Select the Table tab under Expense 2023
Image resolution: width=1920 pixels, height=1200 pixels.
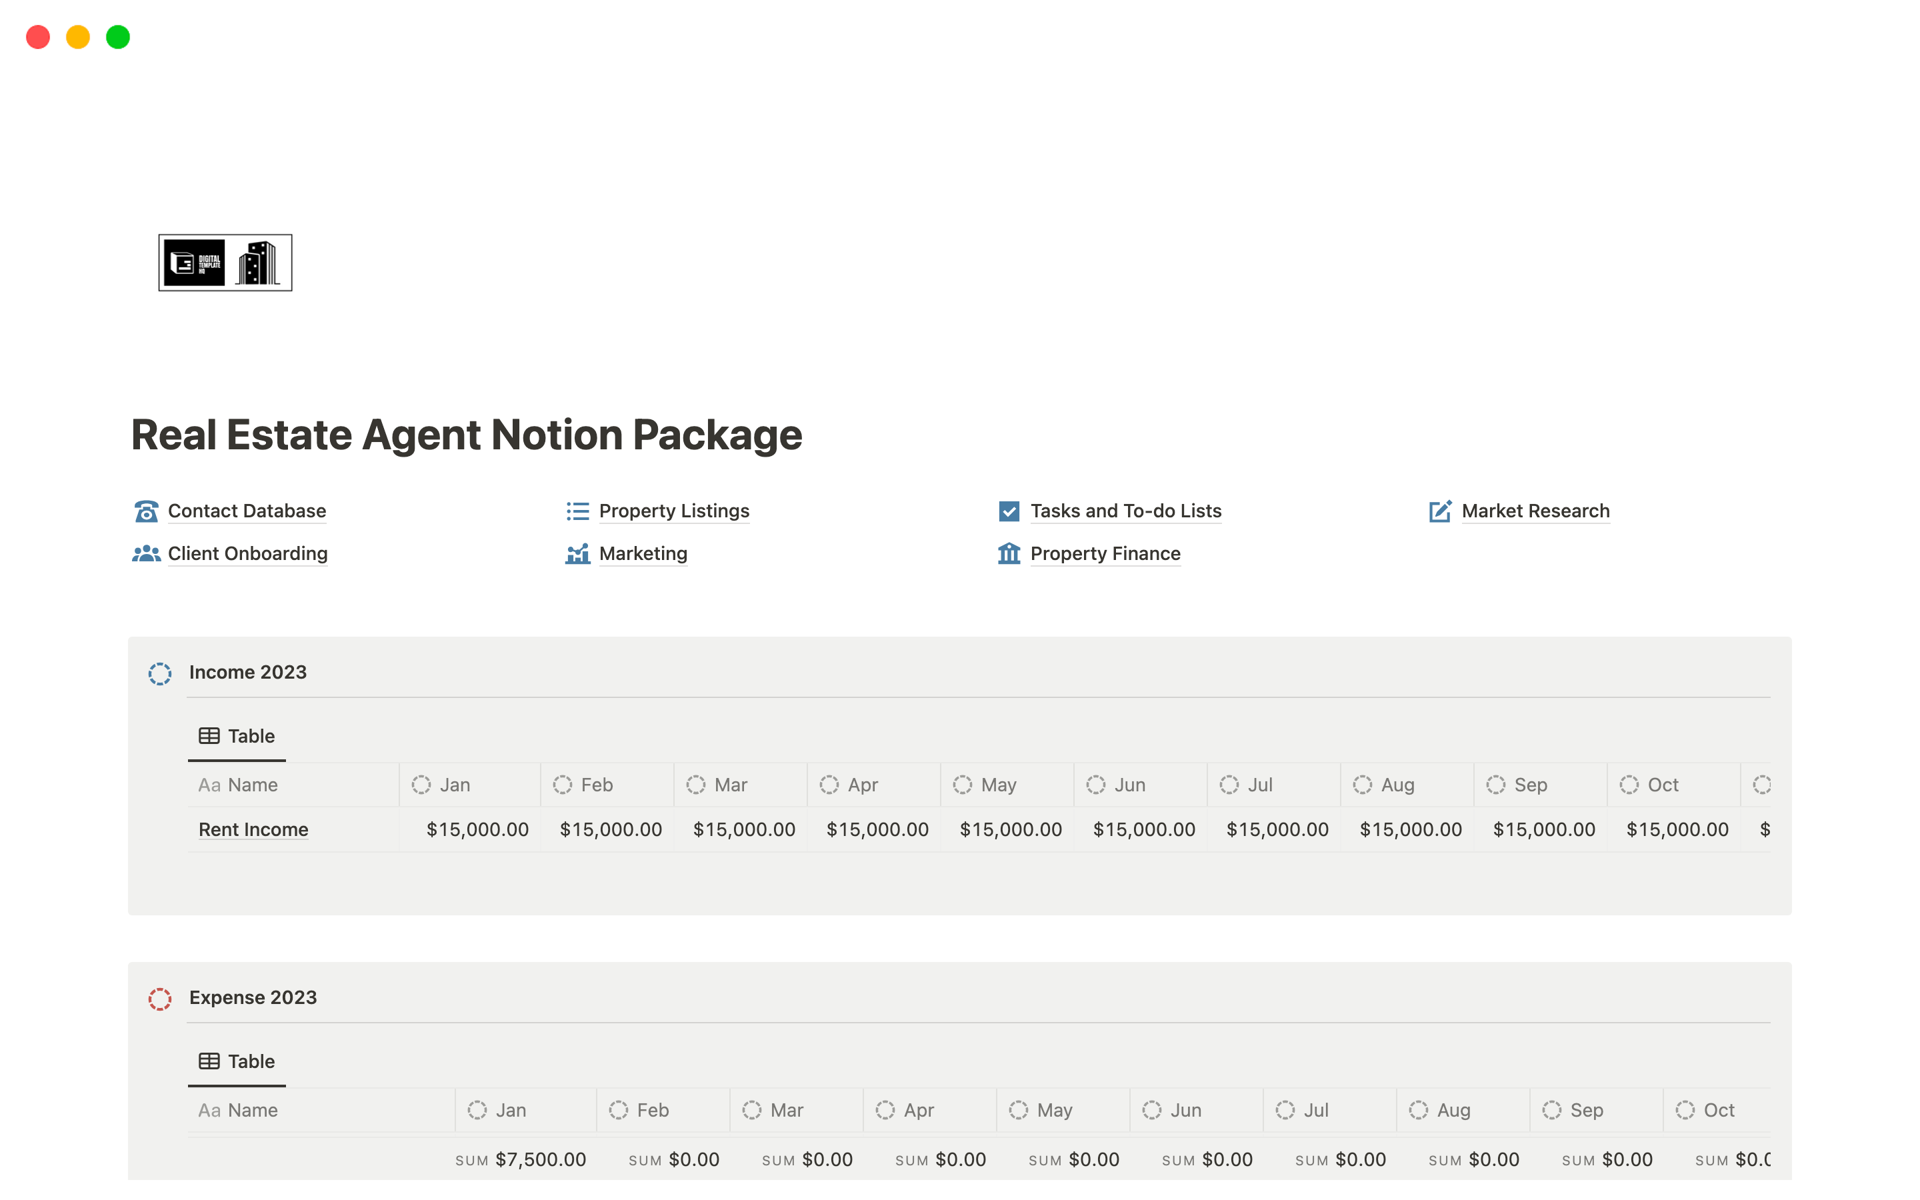coord(237,1061)
